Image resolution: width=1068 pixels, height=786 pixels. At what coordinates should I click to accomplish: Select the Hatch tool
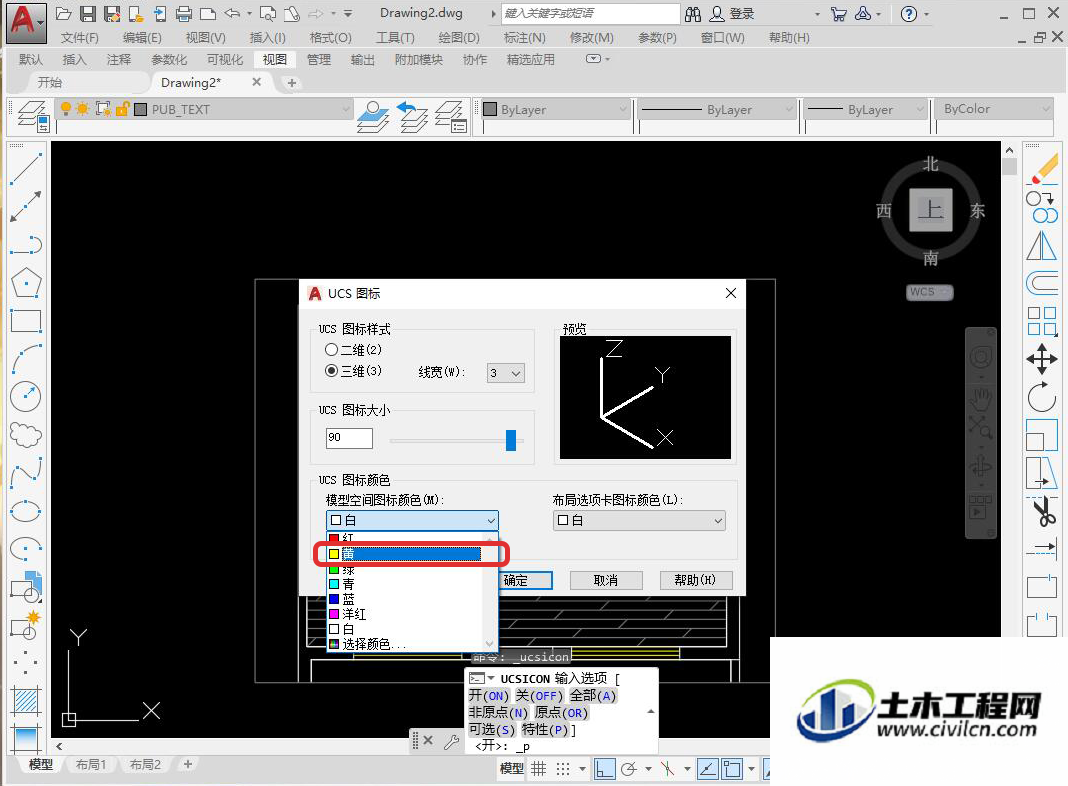pyautogui.click(x=26, y=700)
